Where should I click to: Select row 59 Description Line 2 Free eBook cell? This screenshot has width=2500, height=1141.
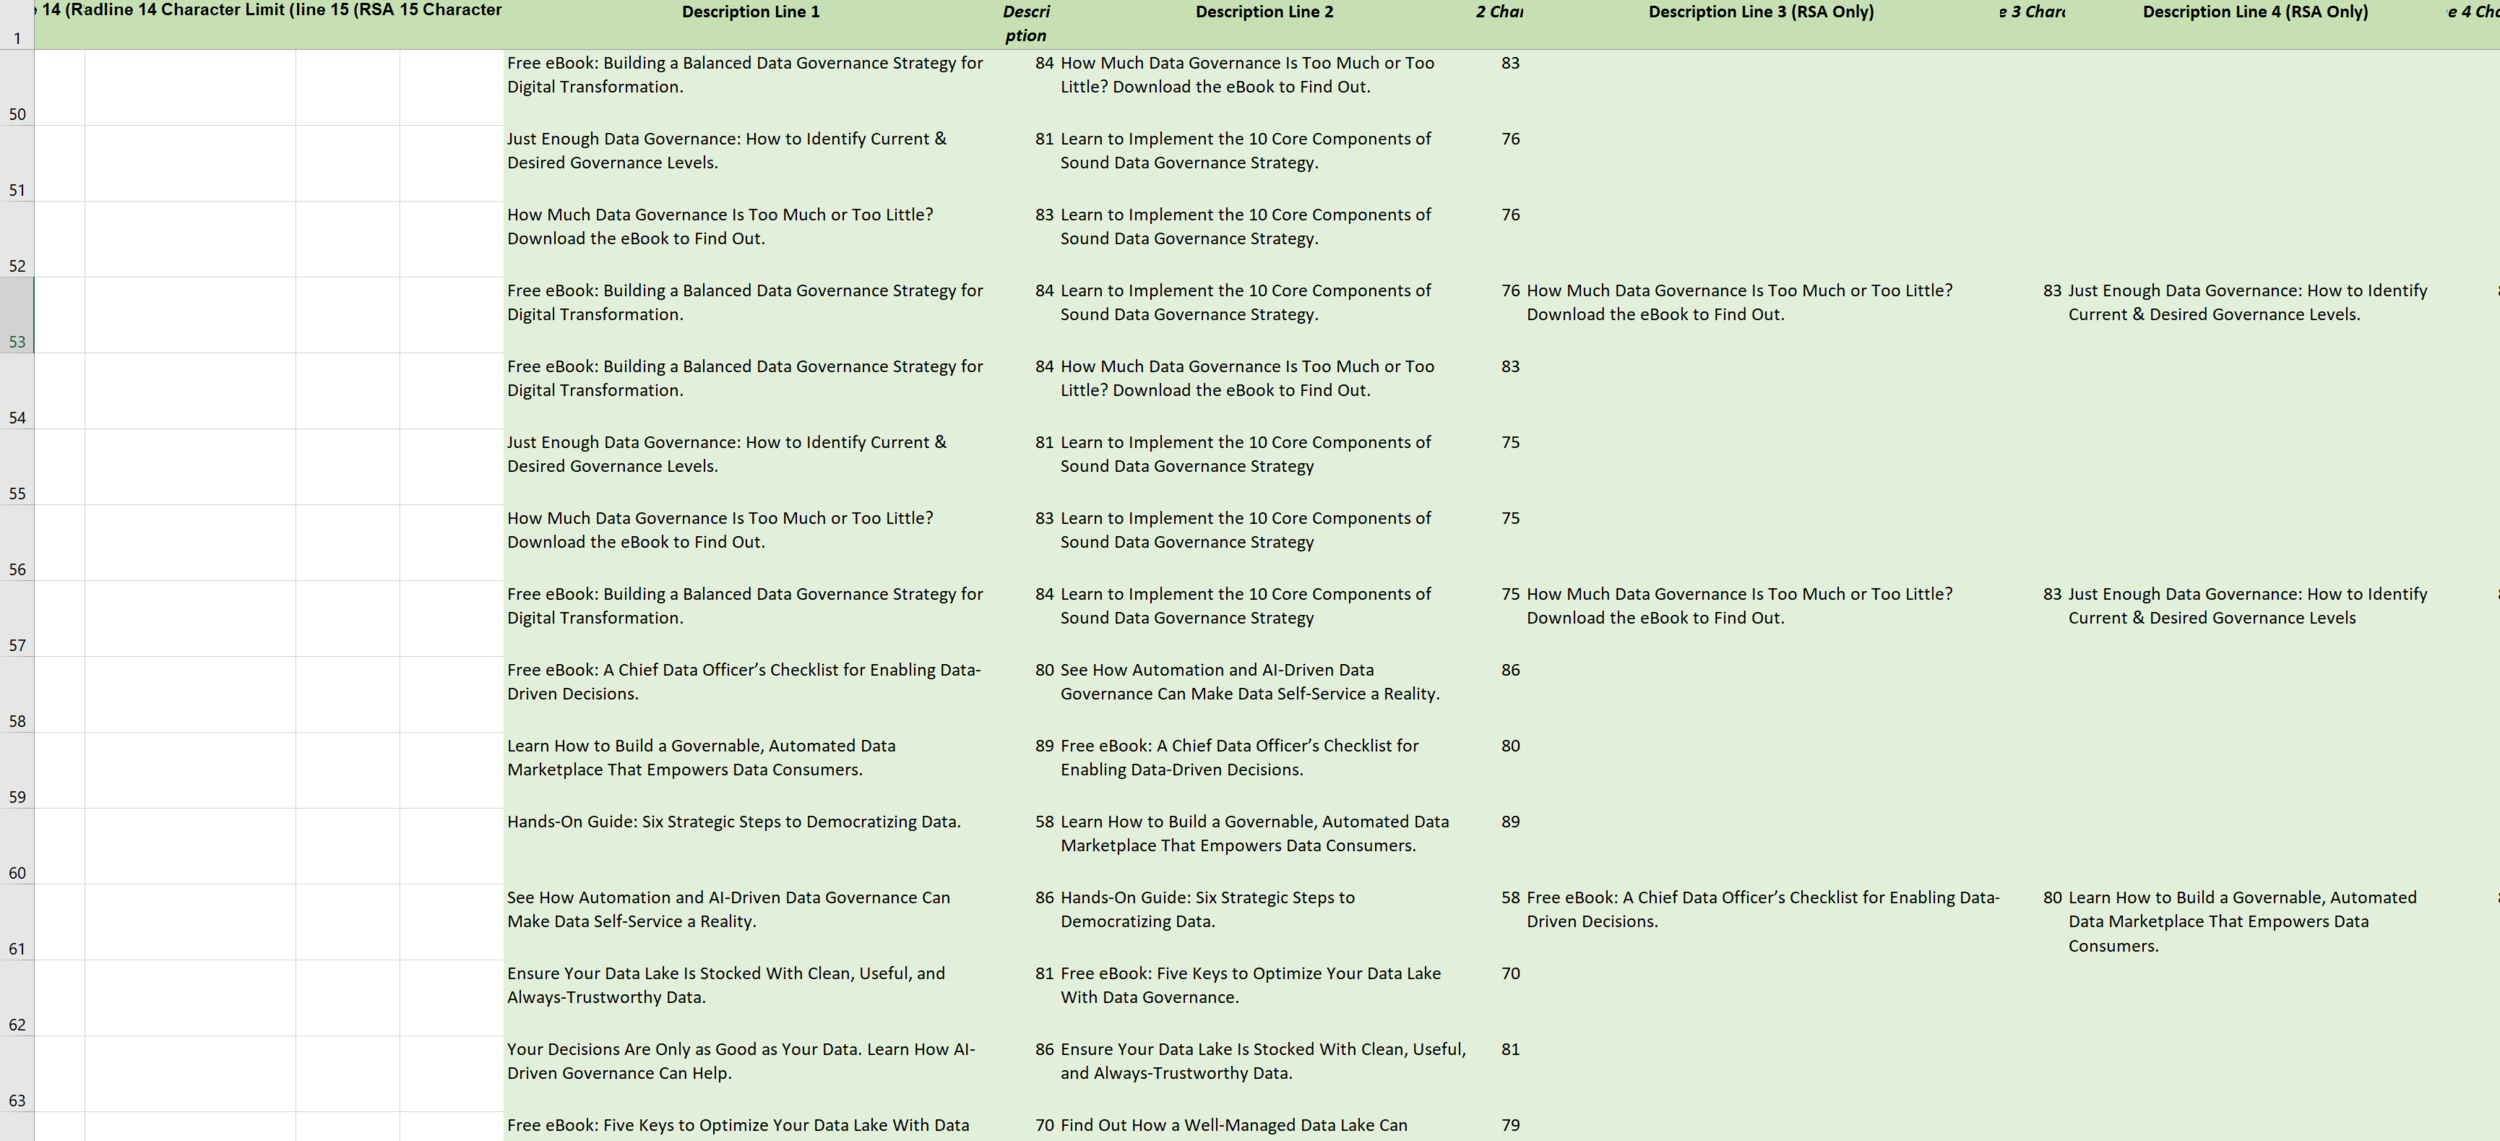[x=1239, y=758]
